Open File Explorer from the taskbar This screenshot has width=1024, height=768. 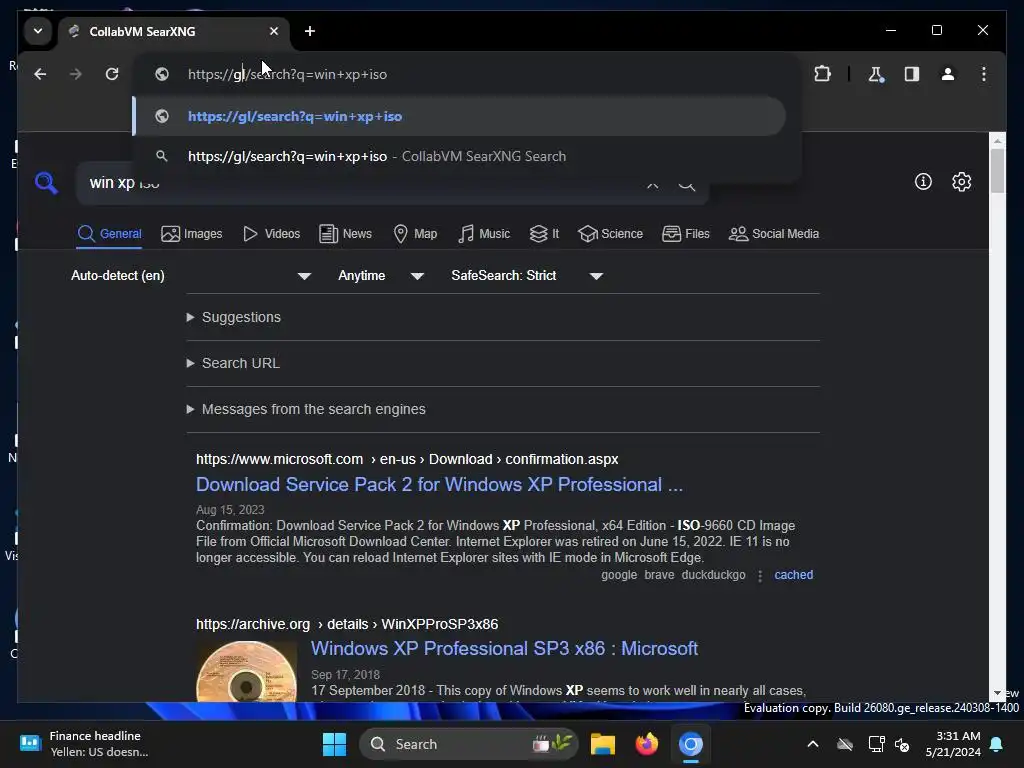(x=603, y=744)
